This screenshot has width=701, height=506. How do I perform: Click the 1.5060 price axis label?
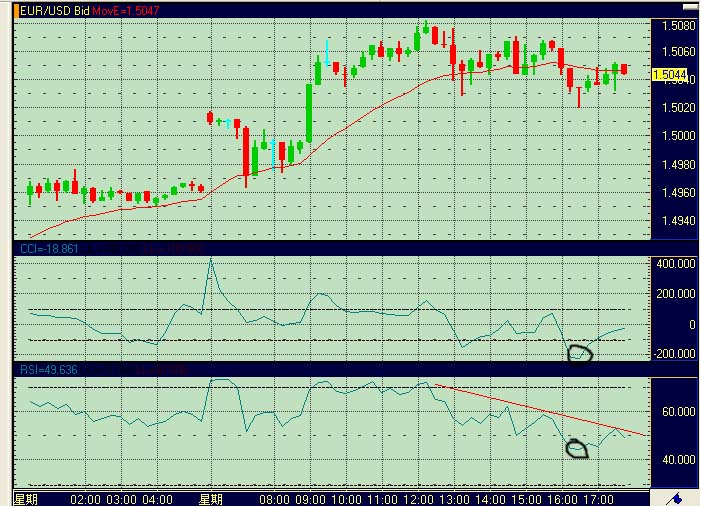click(679, 52)
